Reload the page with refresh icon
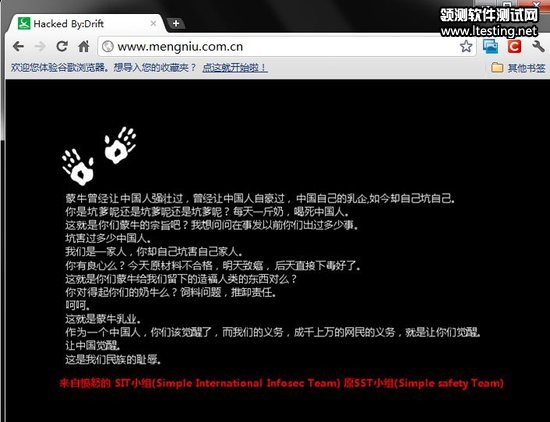 [62, 46]
